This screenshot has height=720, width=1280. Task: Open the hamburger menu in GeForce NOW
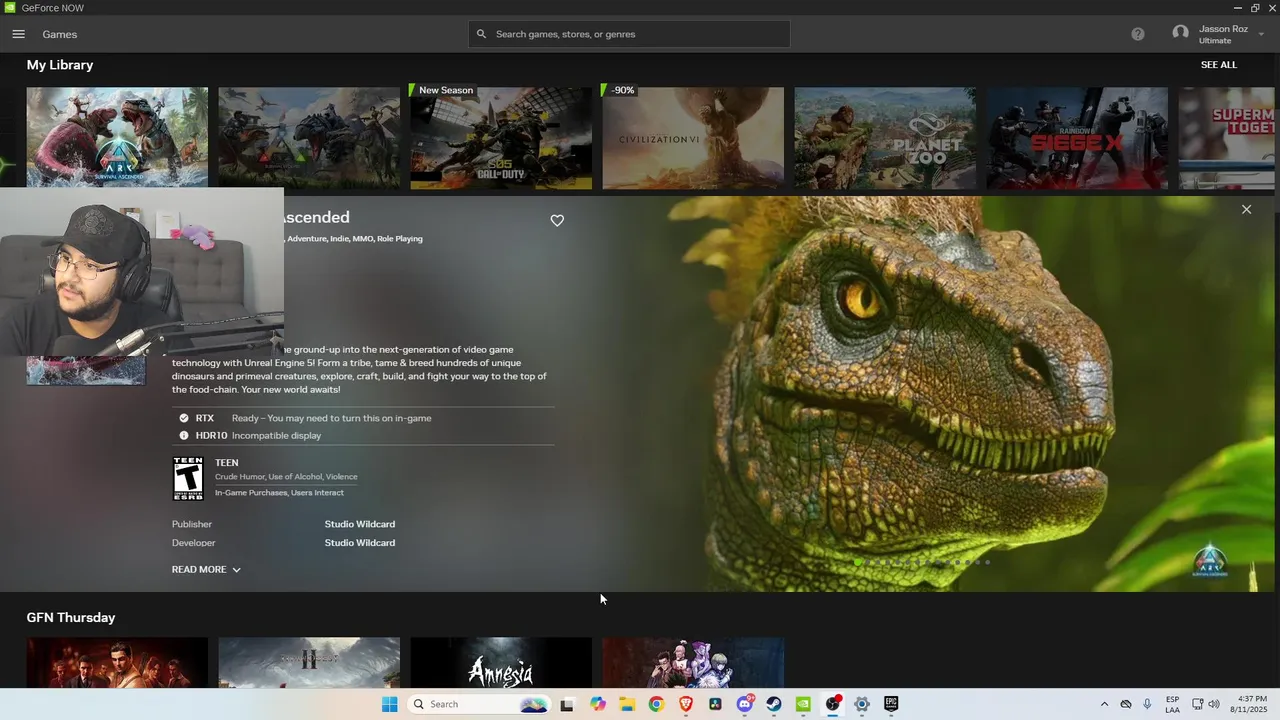coord(18,34)
